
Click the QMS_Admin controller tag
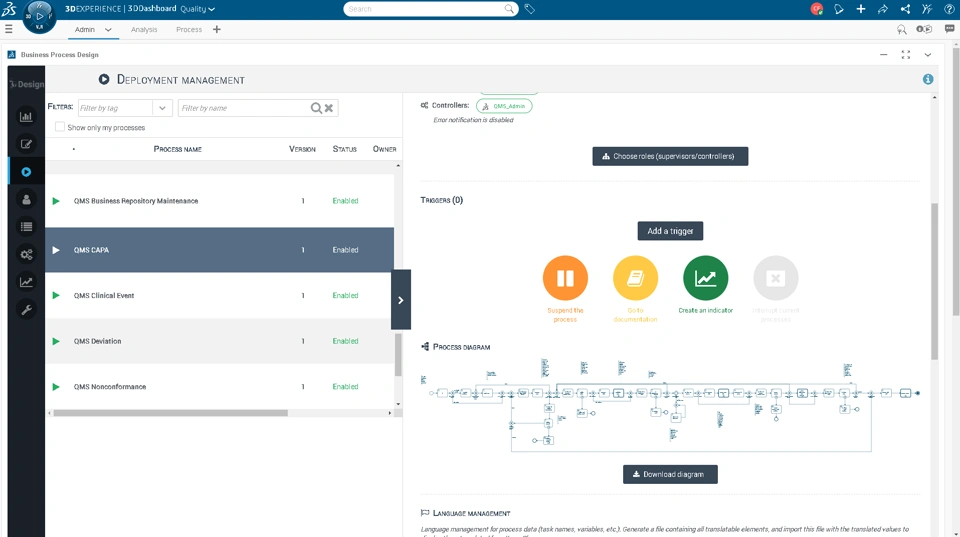[x=504, y=106]
